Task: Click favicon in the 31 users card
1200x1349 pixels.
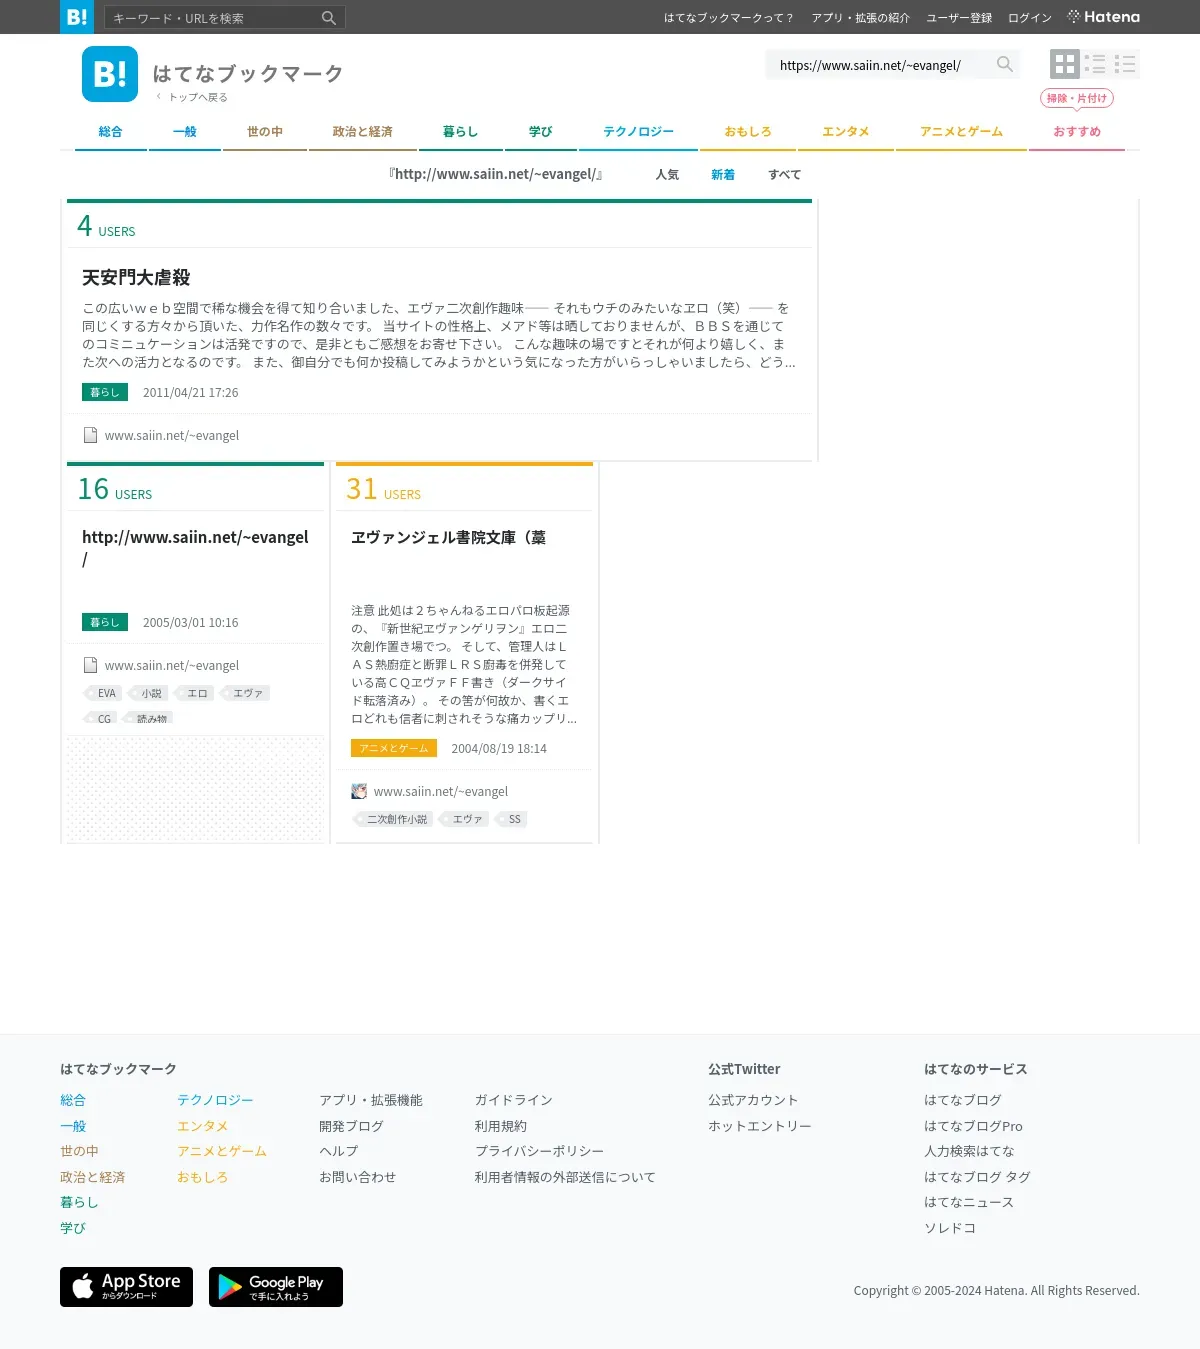Action: click(x=359, y=791)
